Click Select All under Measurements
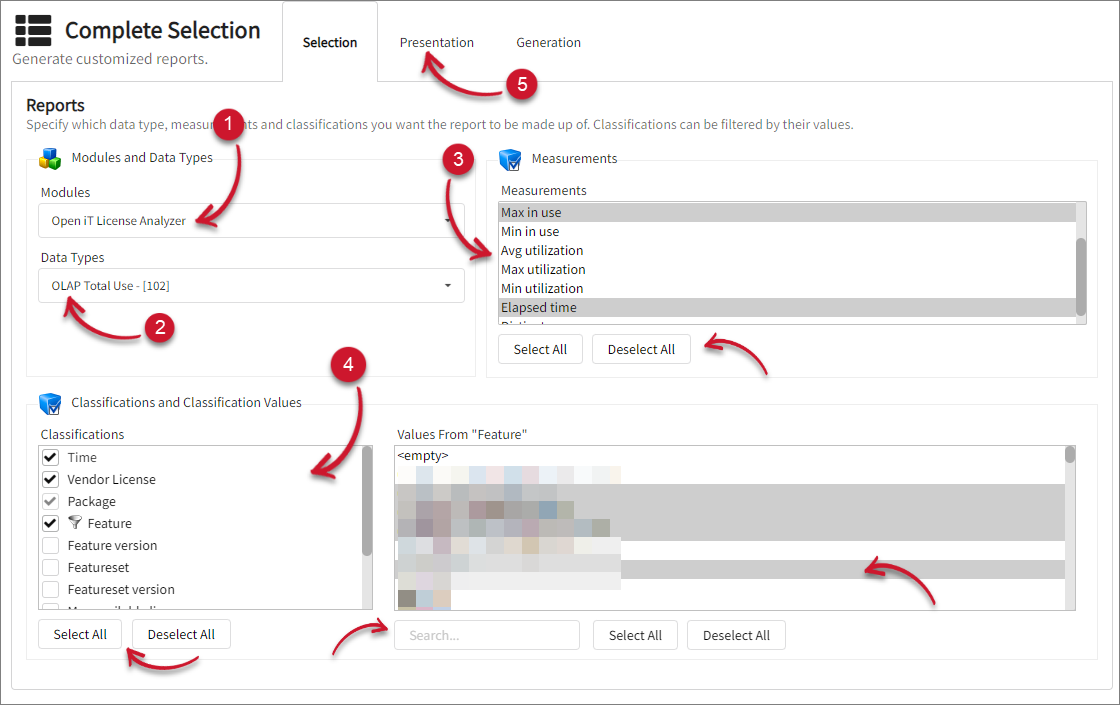Viewport: 1120px width, 705px height. point(540,349)
